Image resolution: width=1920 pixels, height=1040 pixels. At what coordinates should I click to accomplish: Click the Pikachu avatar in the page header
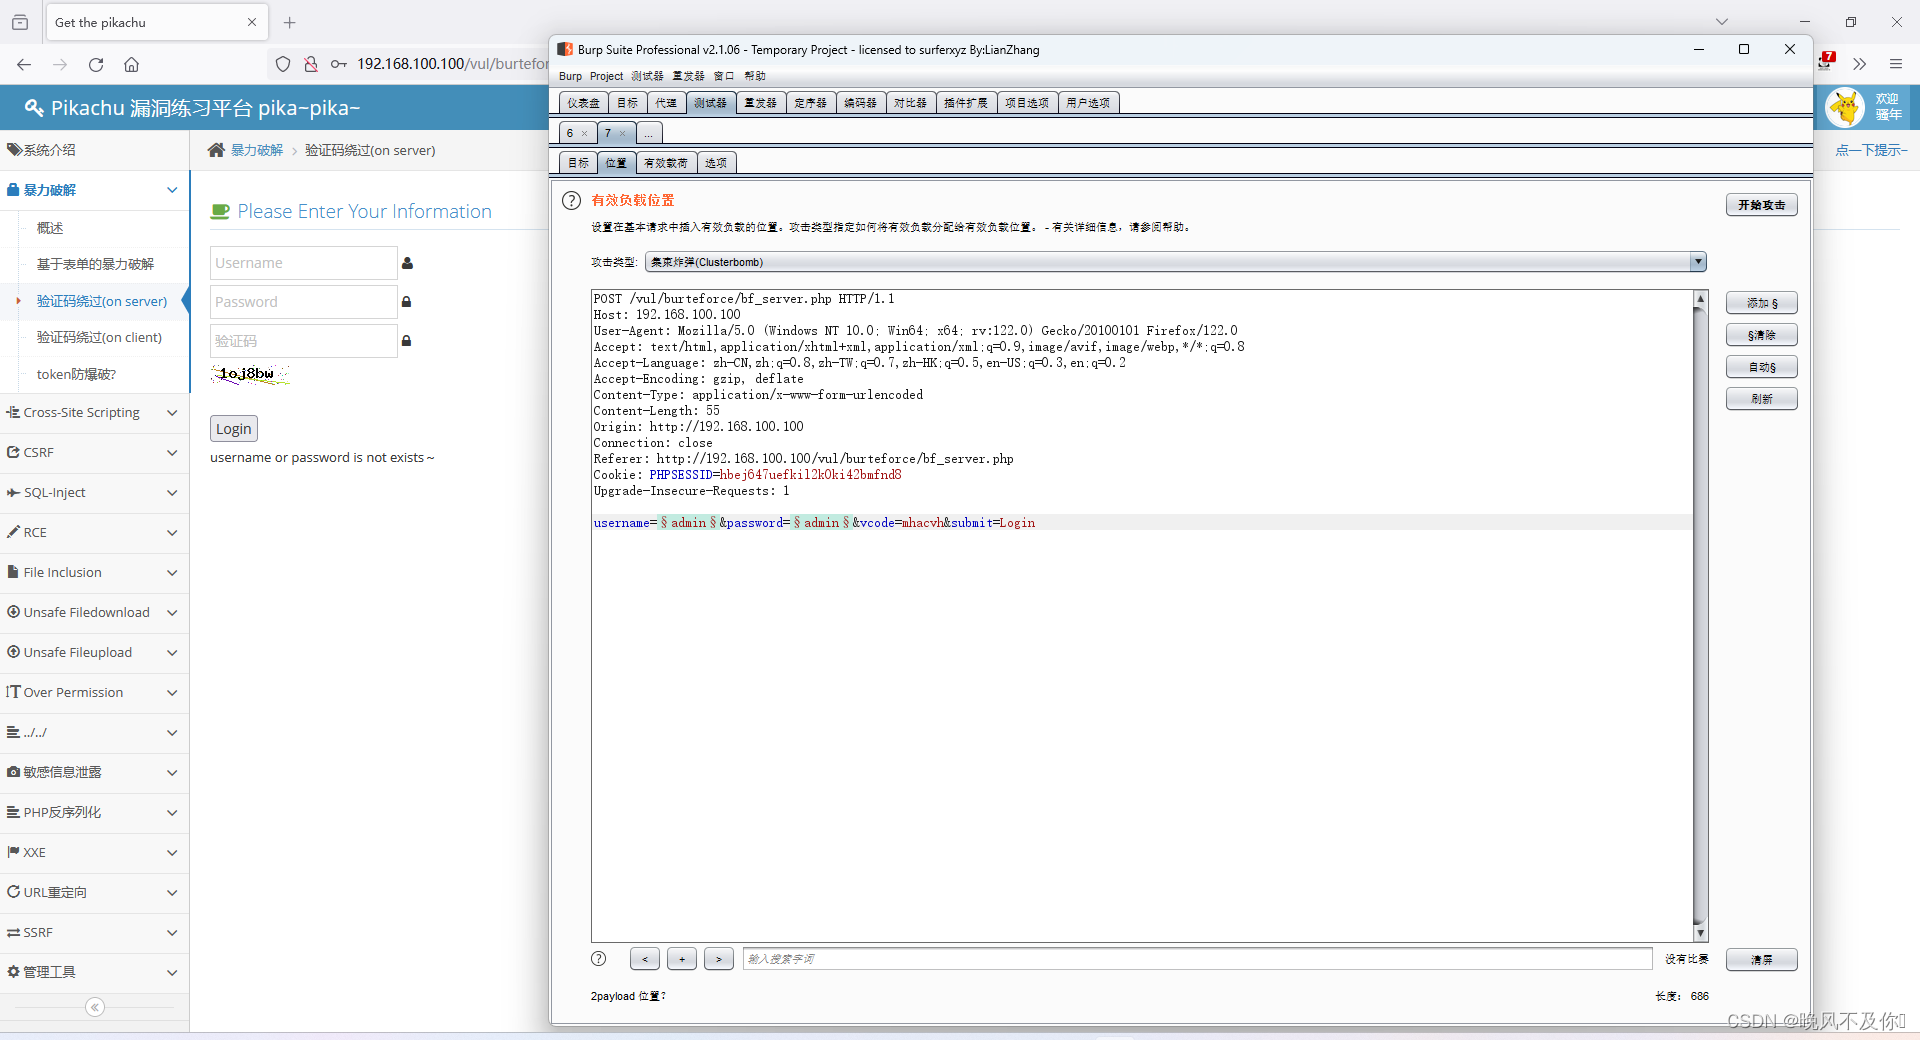pos(1845,107)
